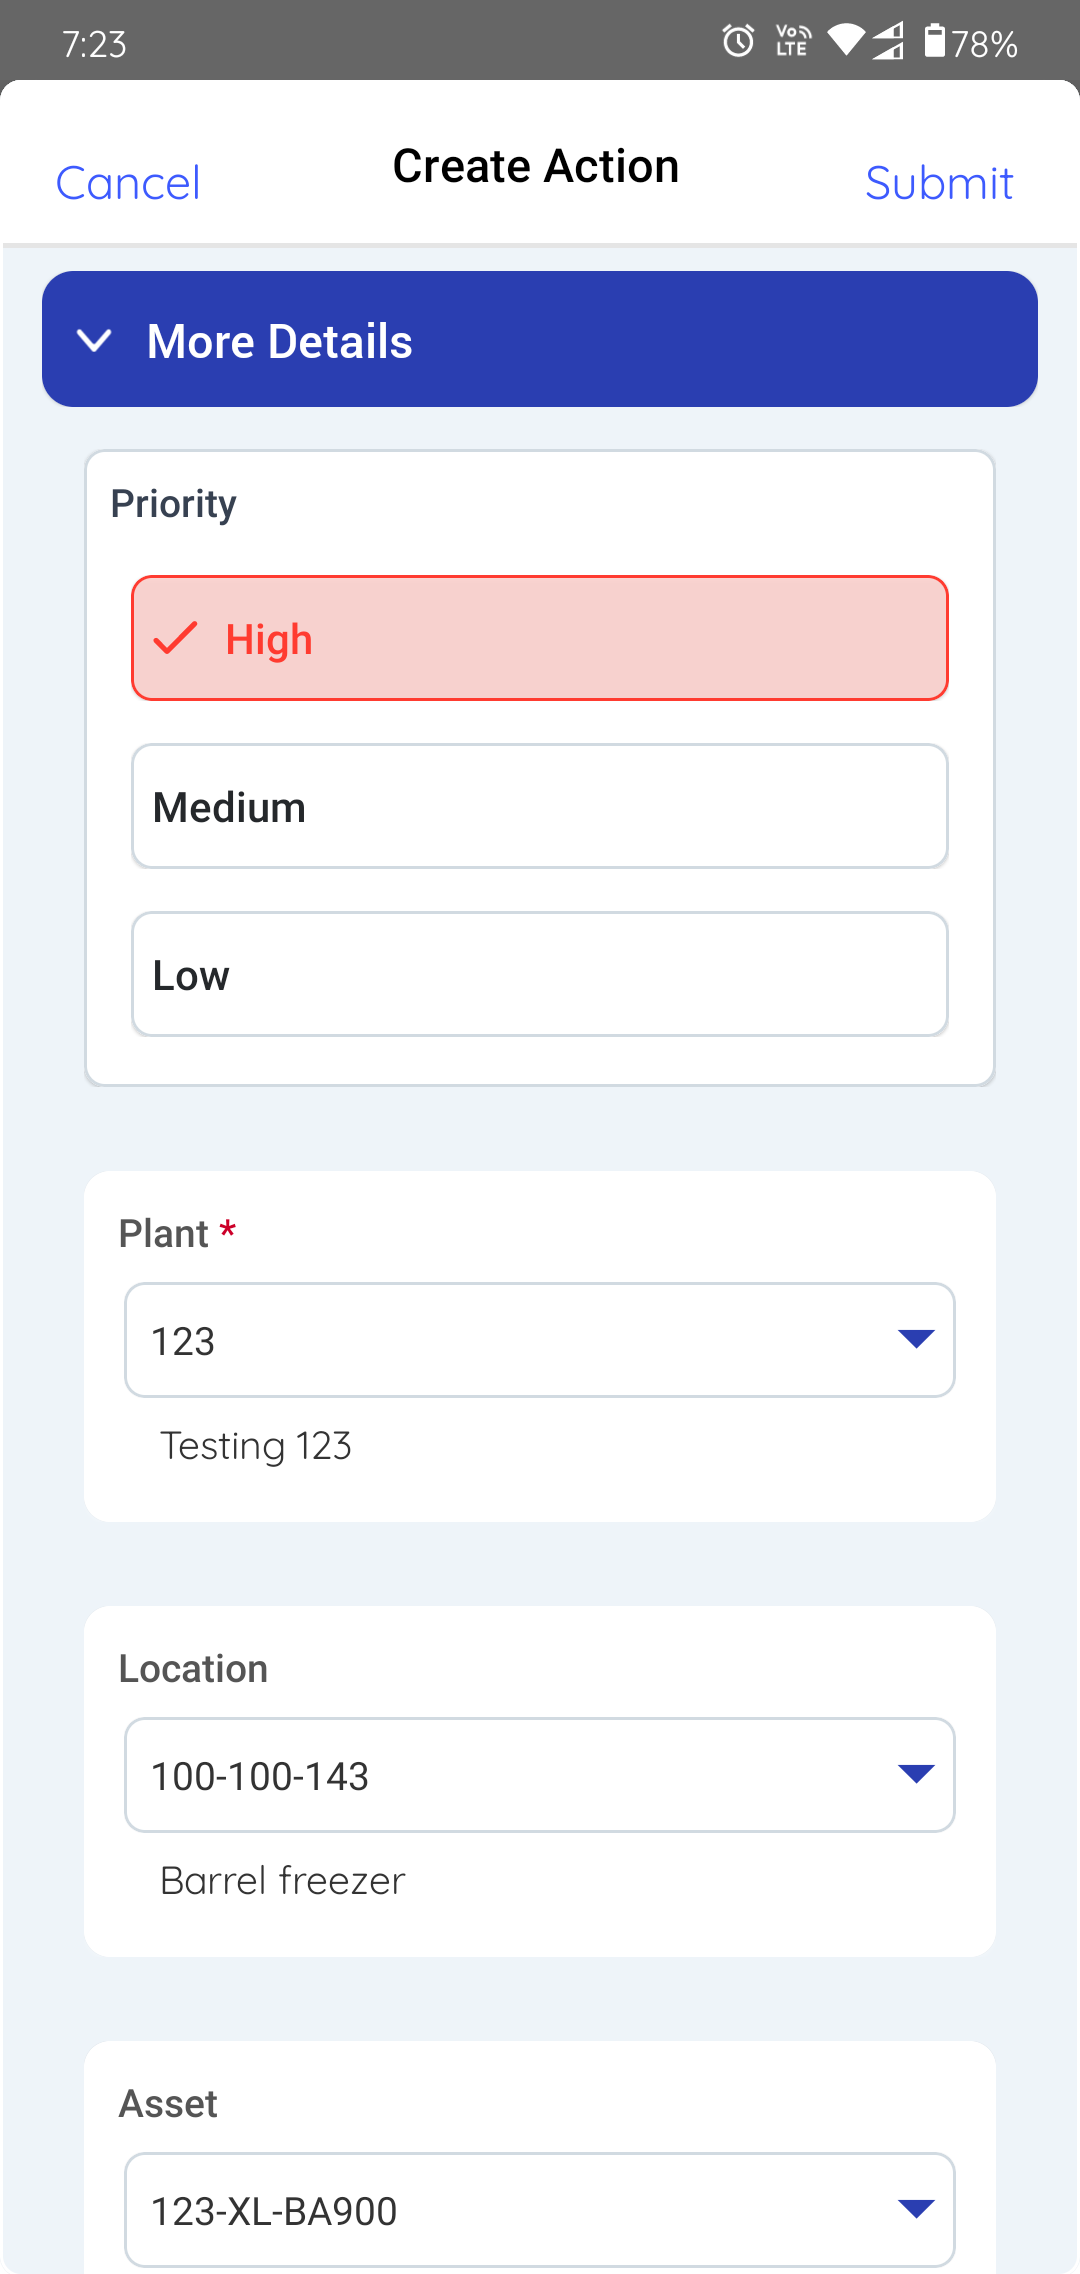
Task: Tap the Create Action title
Action: [x=536, y=166]
